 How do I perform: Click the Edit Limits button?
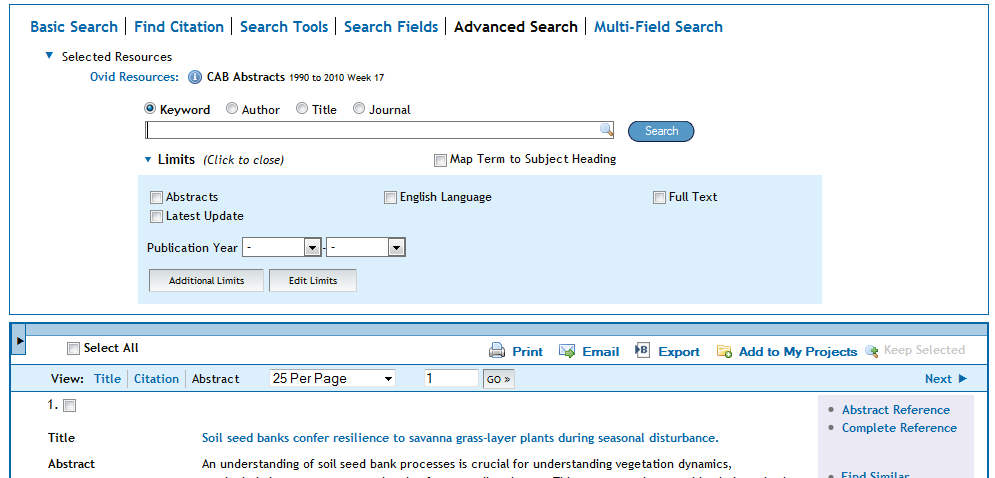313,281
